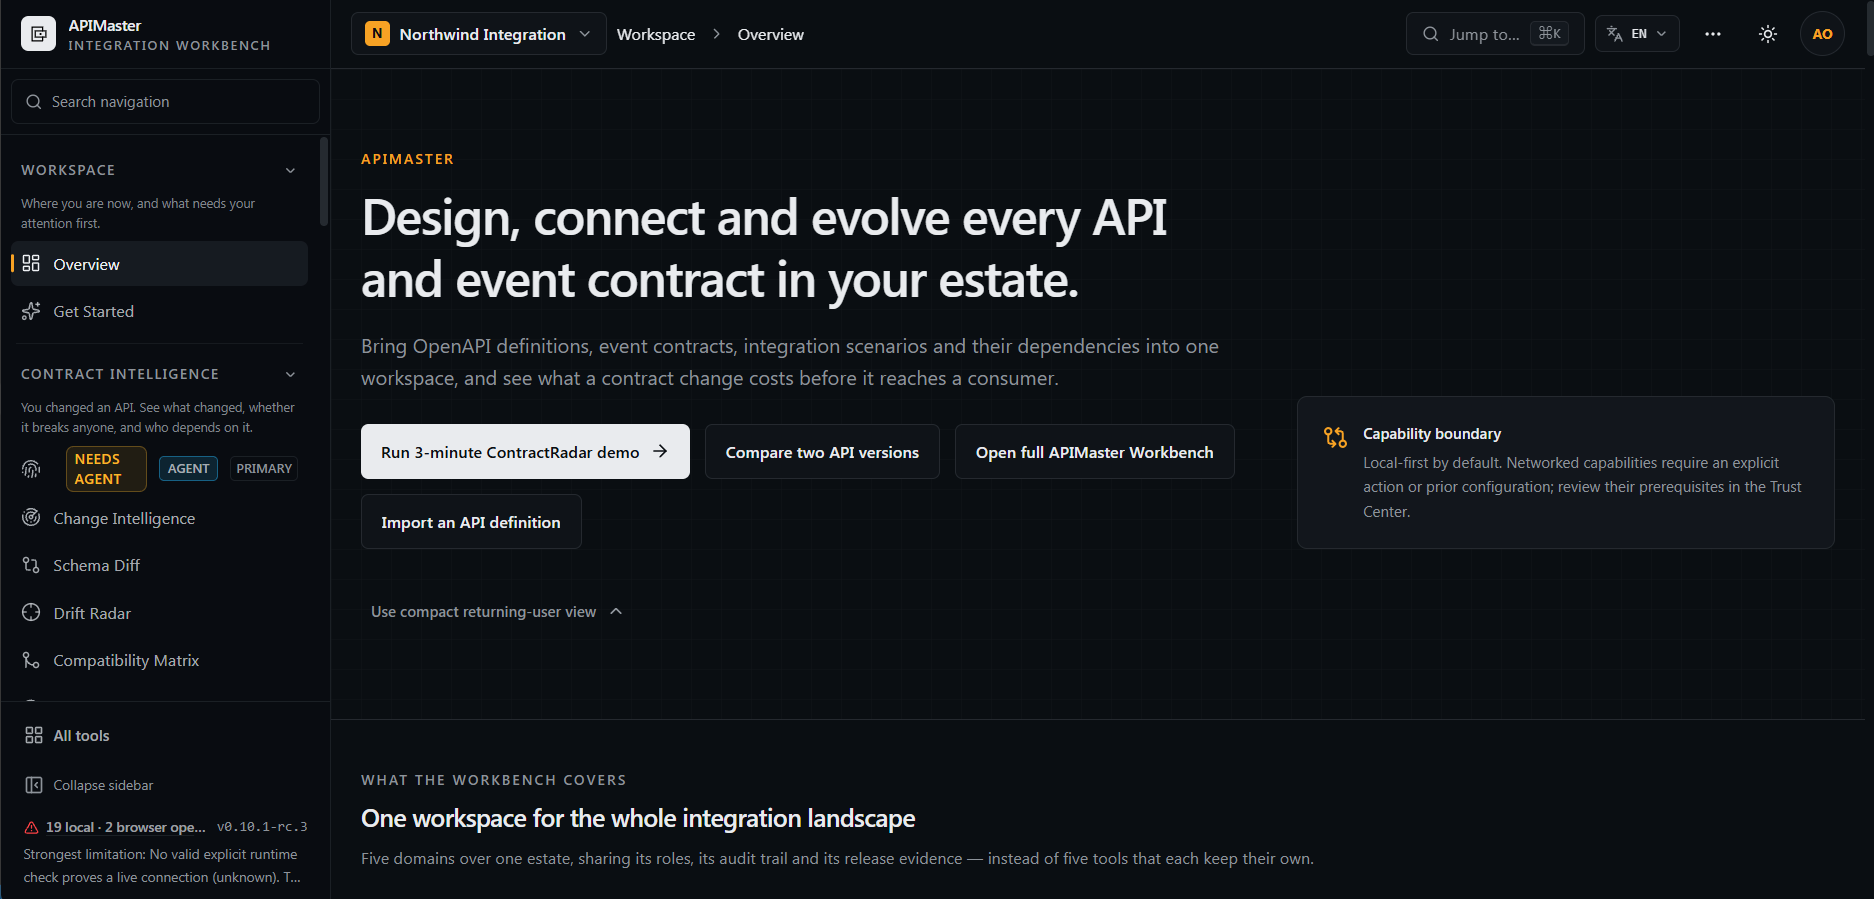Click the Overview breadcrumb item

[x=770, y=34]
